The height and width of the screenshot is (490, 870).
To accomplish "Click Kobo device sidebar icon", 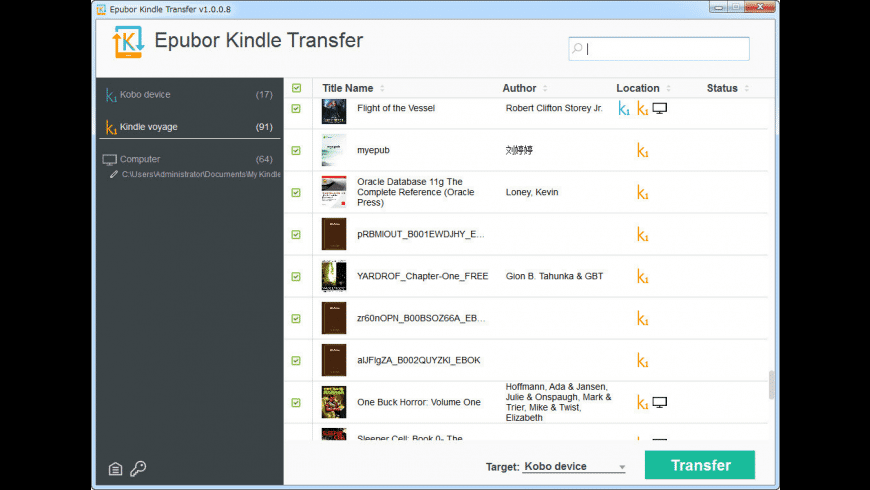I will point(111,95).
